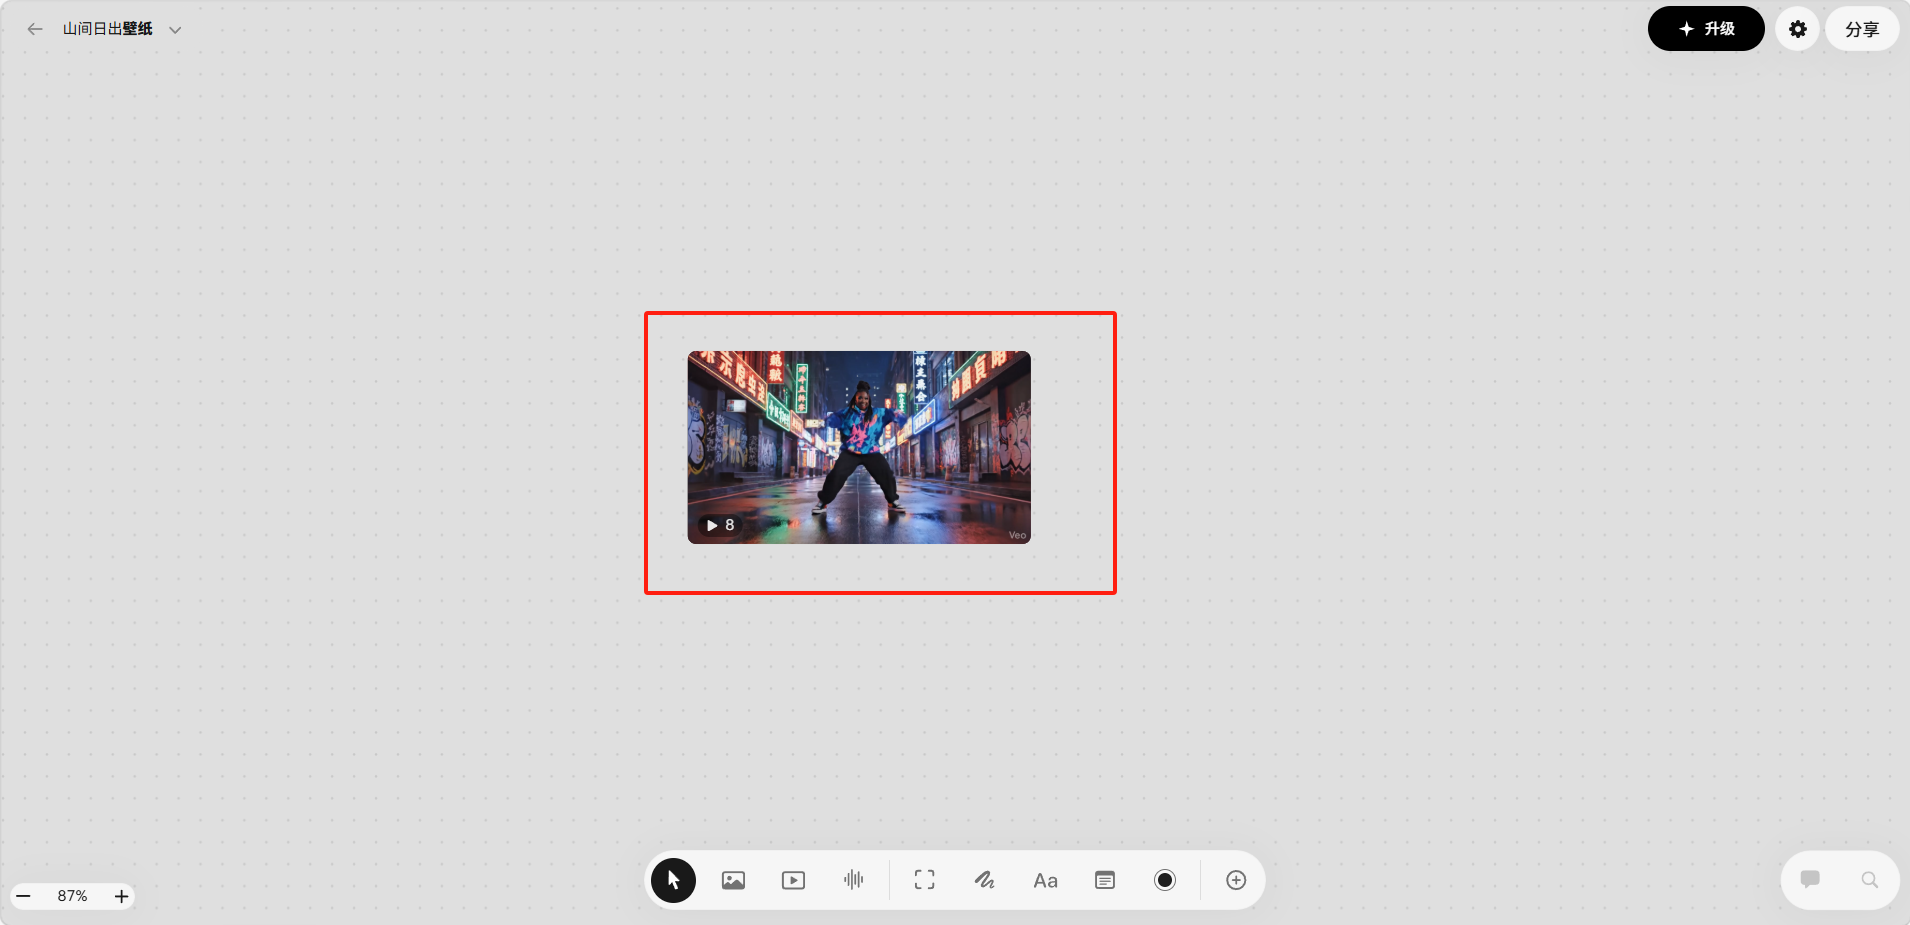The width and height of the screenshot is (1910, 925).
Task: Pick the freehand draw tool
Action: [x=985, y=880]
